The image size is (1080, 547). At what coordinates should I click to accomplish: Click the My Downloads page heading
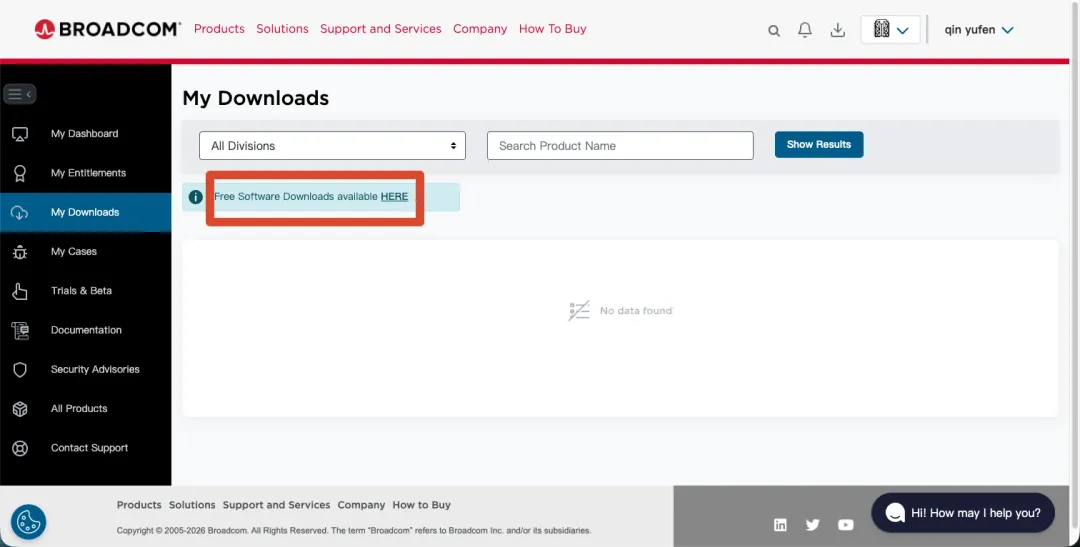(256, 98)
